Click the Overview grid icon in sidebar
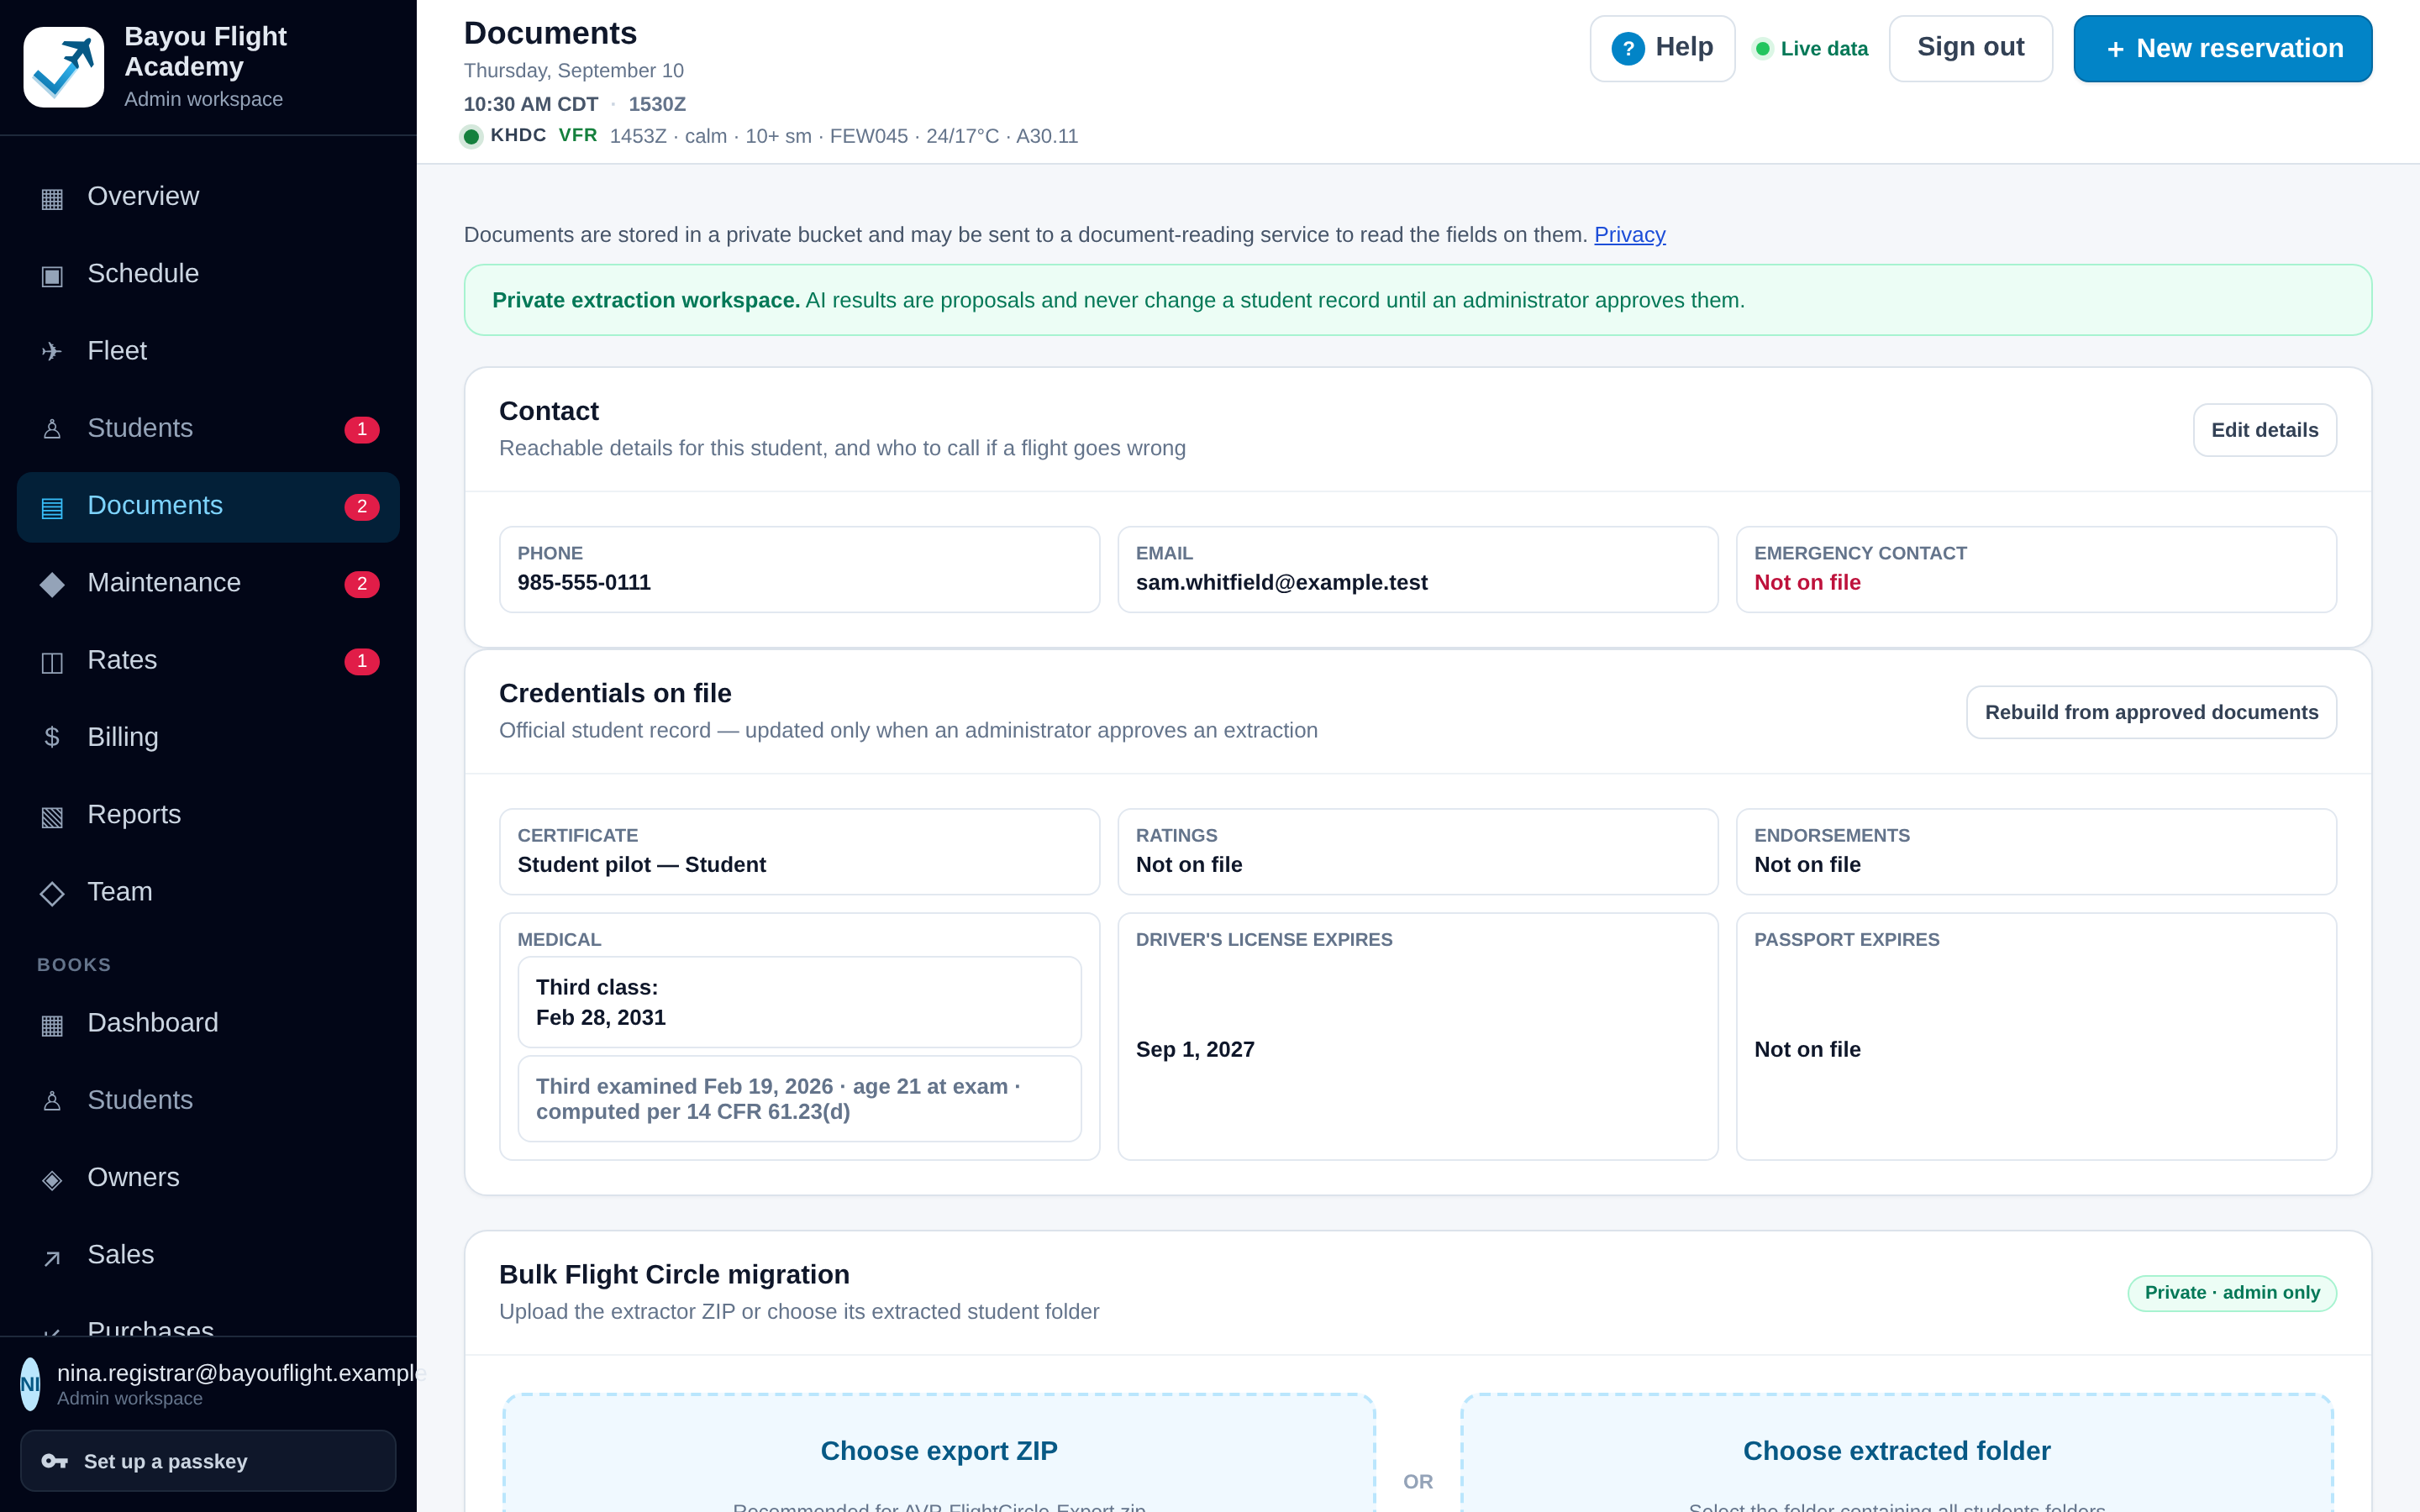Screen dimensions: 2420x1512 pos(52,198)
